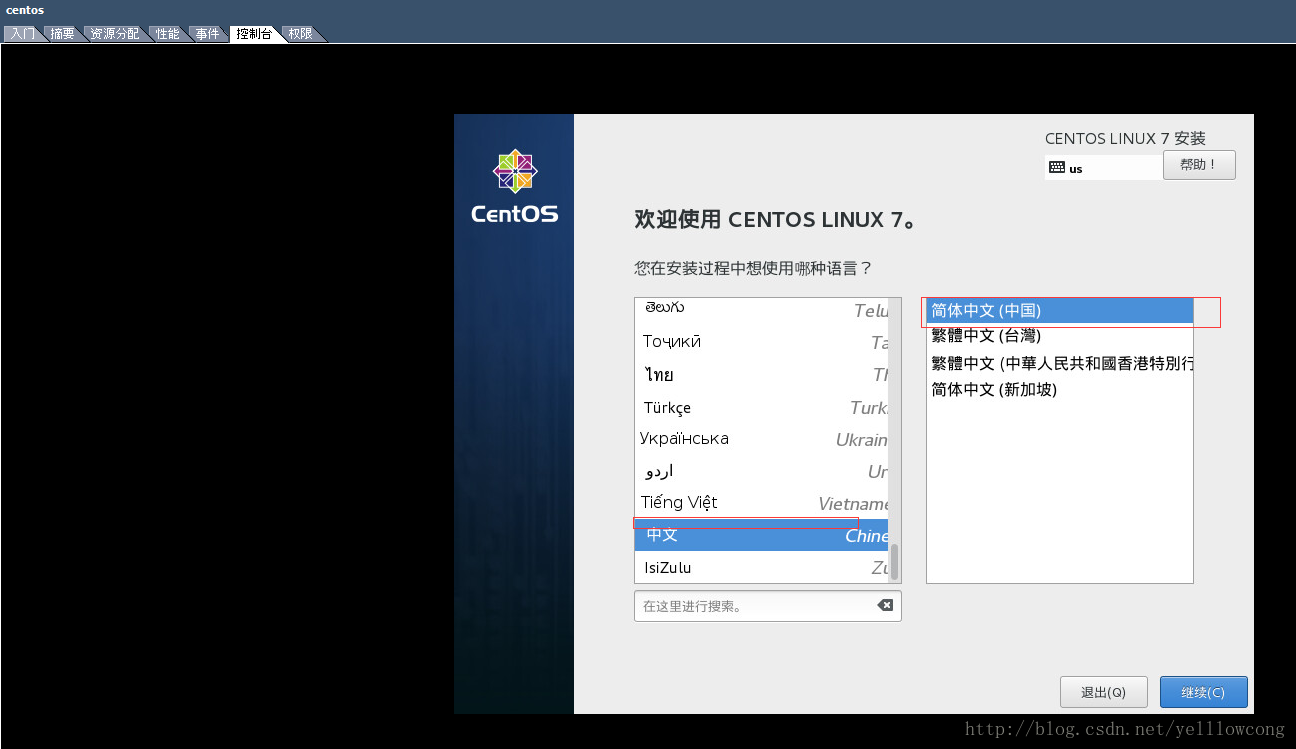Select Türkçe in the language list

point(762,407)
